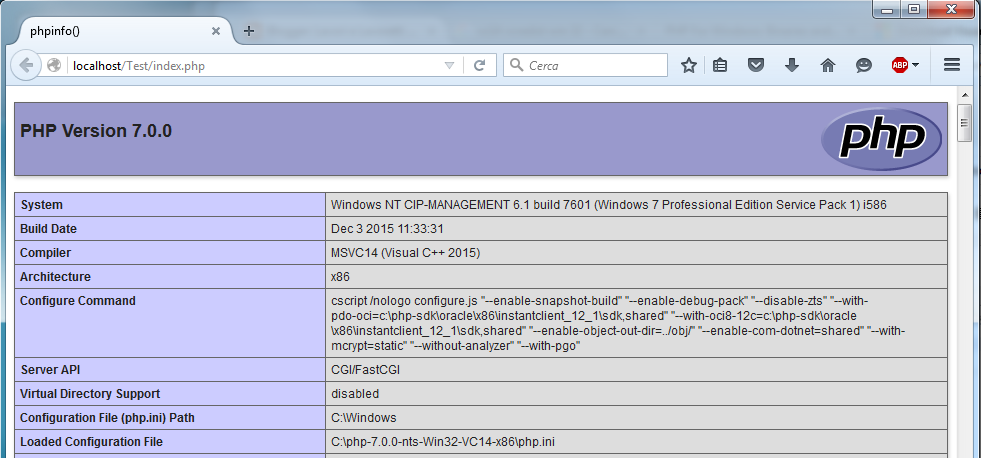Click the globe site identity icon
Image resolution: width=981 pixels, height=458 pixels.
[x=54, y=65]
